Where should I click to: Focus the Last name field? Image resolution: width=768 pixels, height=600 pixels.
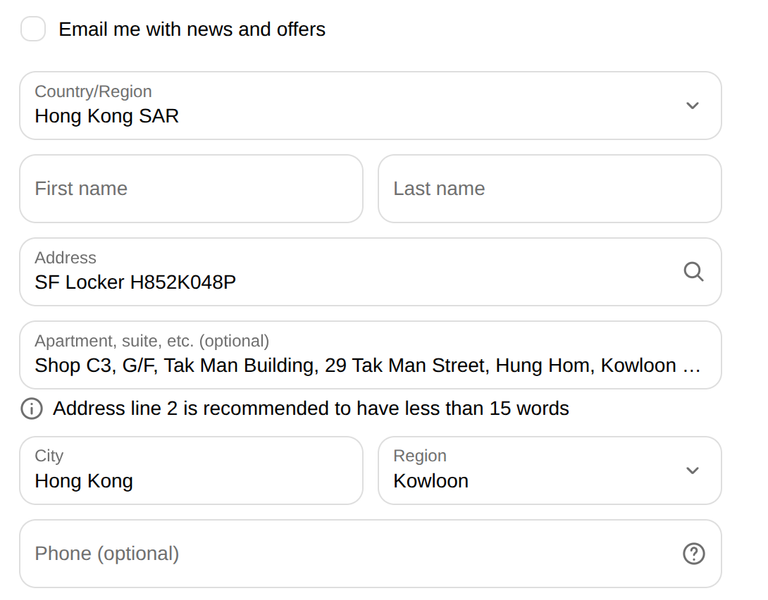click(550, 189)
